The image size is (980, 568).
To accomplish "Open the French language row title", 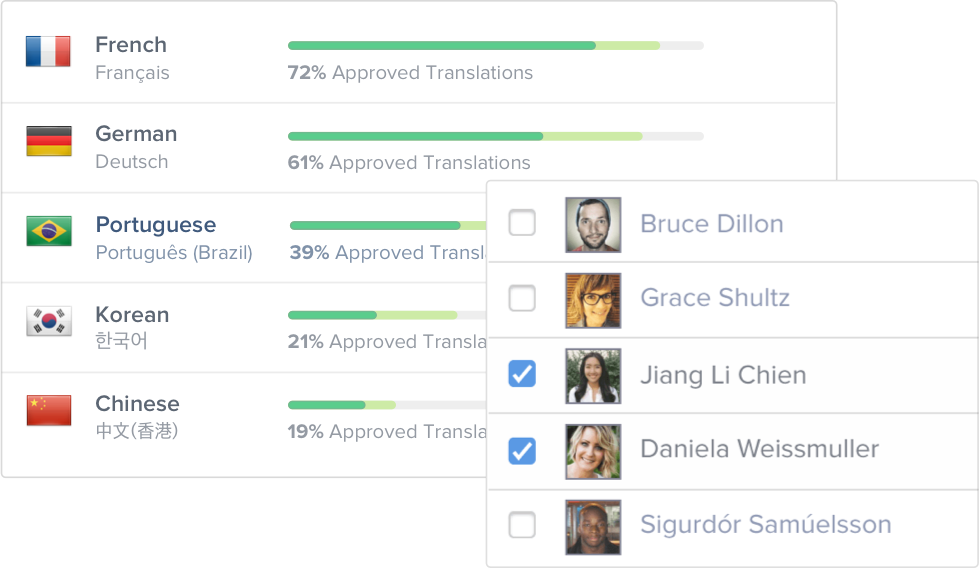I will pos(131,45).
